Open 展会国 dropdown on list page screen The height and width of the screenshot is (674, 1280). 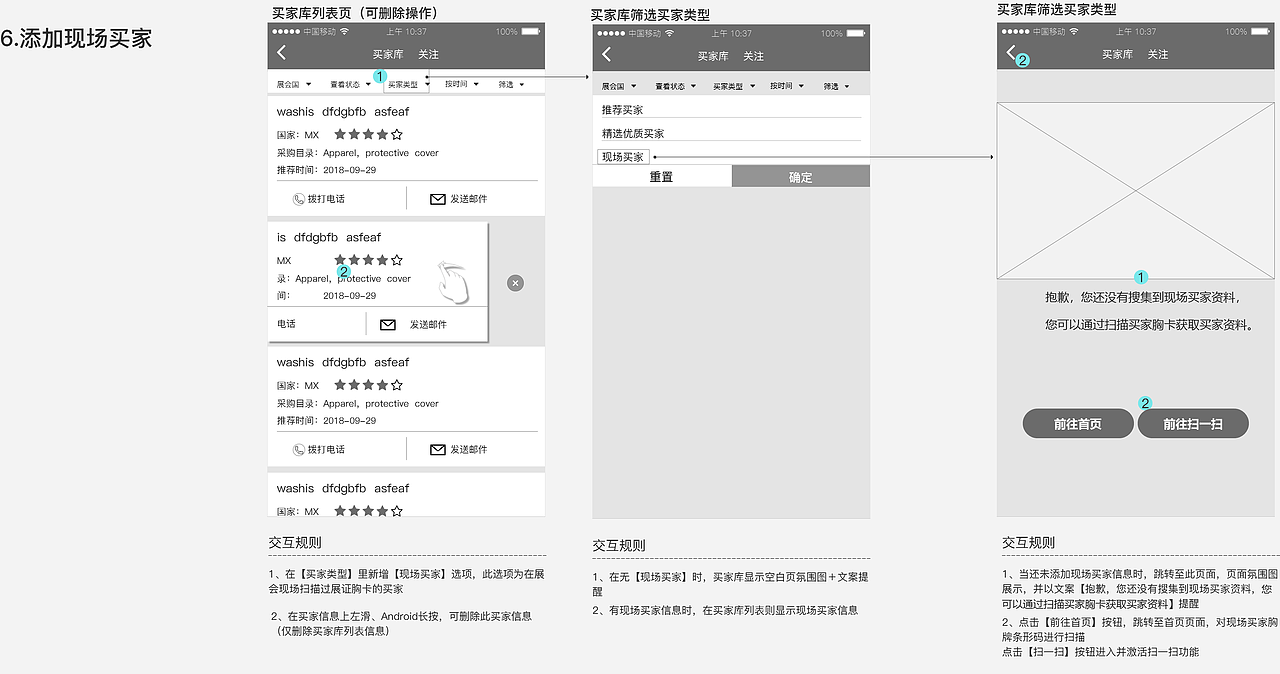point(294,85)
